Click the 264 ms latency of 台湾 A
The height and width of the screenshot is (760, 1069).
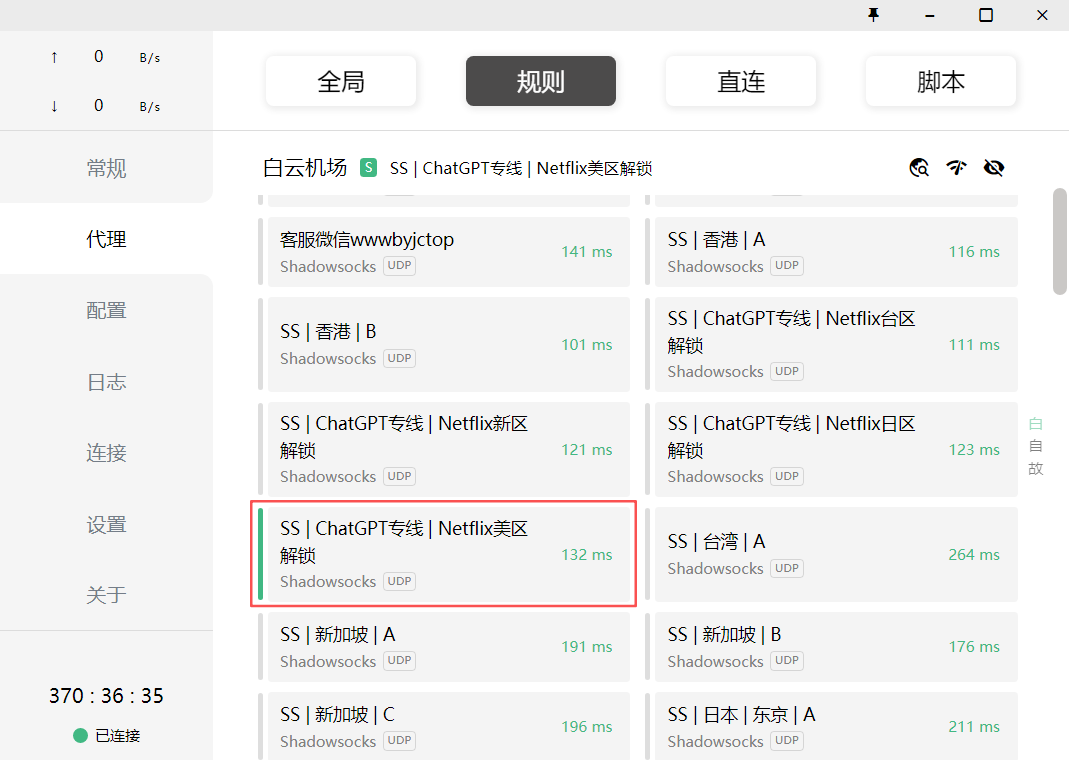tap(974, 554)
